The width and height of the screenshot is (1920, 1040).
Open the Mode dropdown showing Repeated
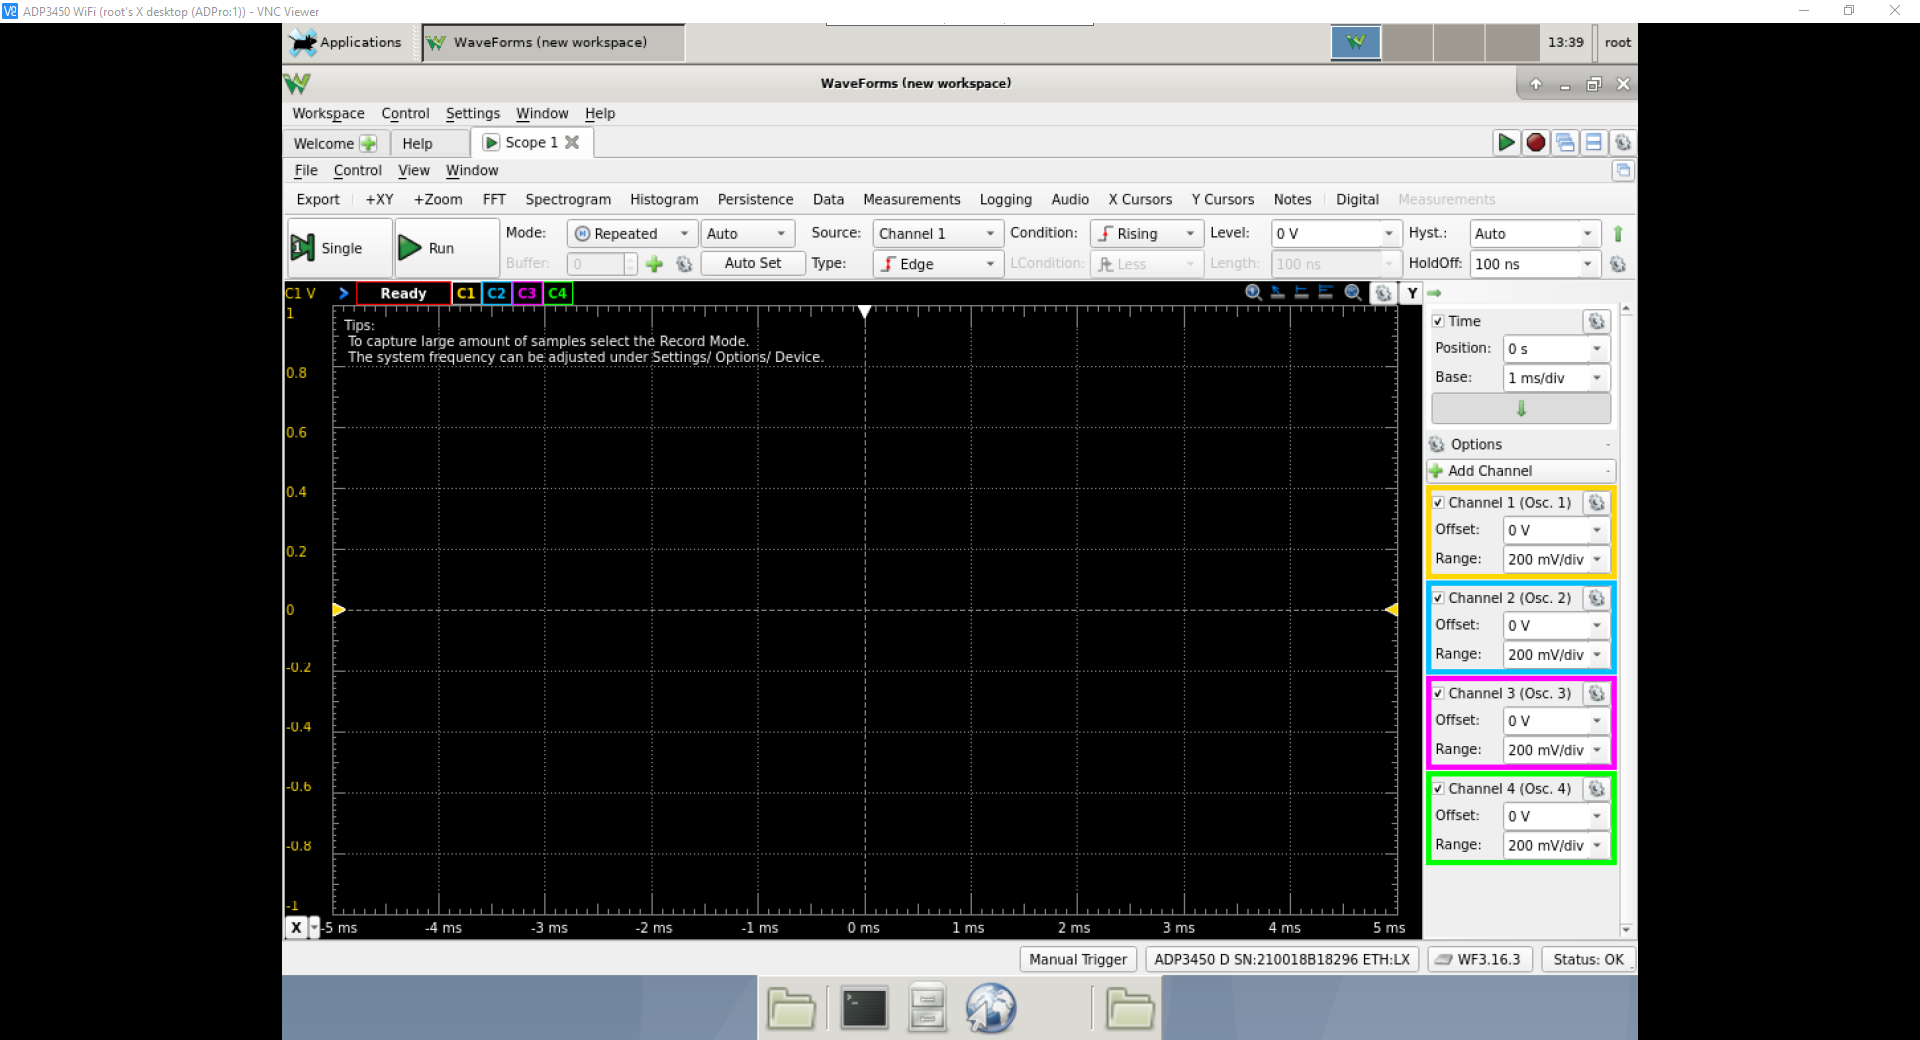tap(632, 234)
